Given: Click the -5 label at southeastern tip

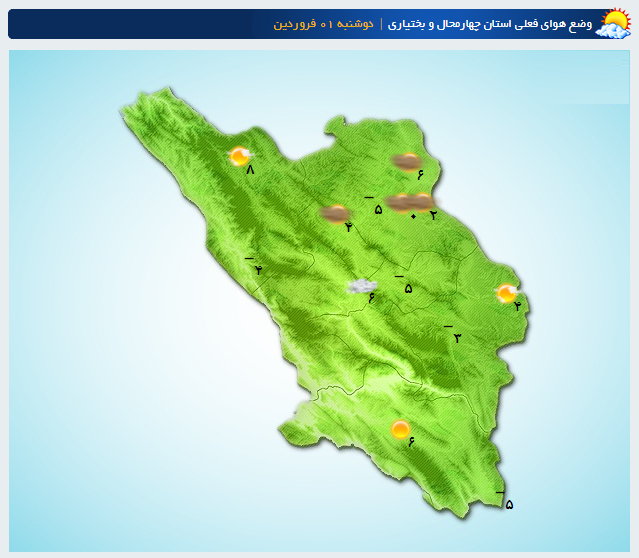Looking at the screenshot, I should pyautogui.click(x=506, y=504).
